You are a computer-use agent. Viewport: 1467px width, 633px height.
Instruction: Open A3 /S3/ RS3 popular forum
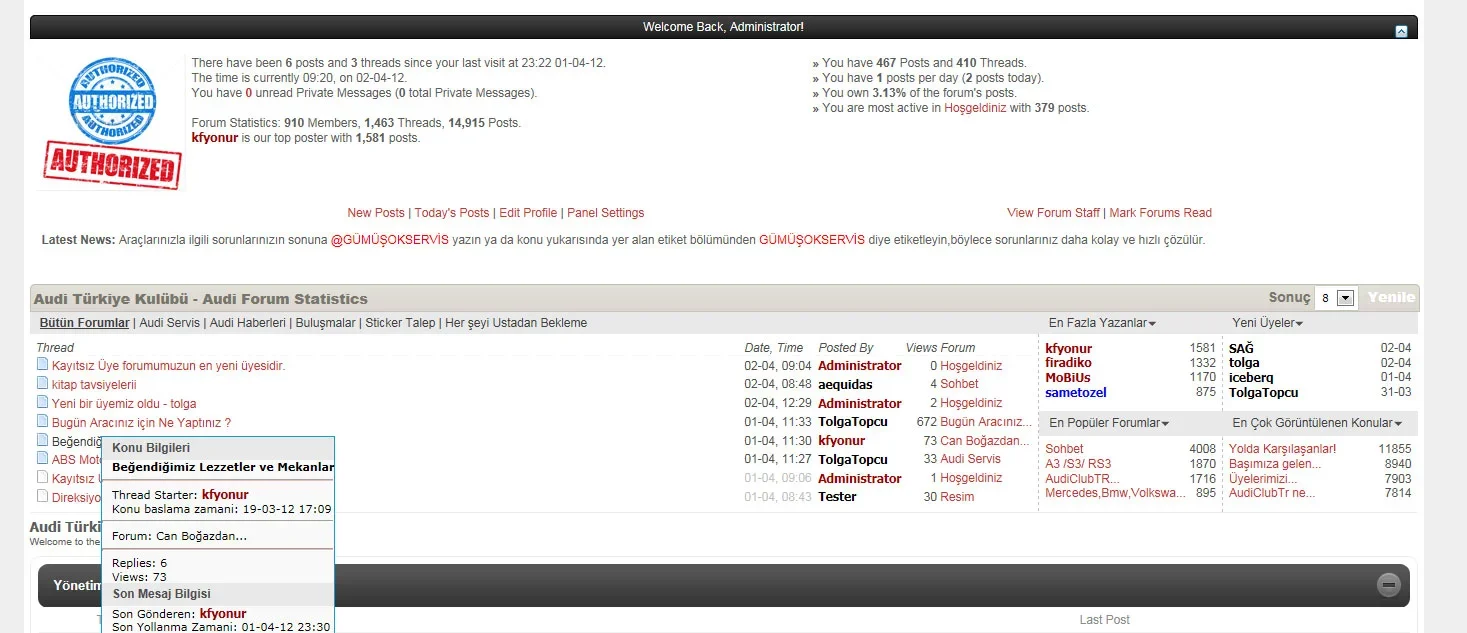(1078, 464)
